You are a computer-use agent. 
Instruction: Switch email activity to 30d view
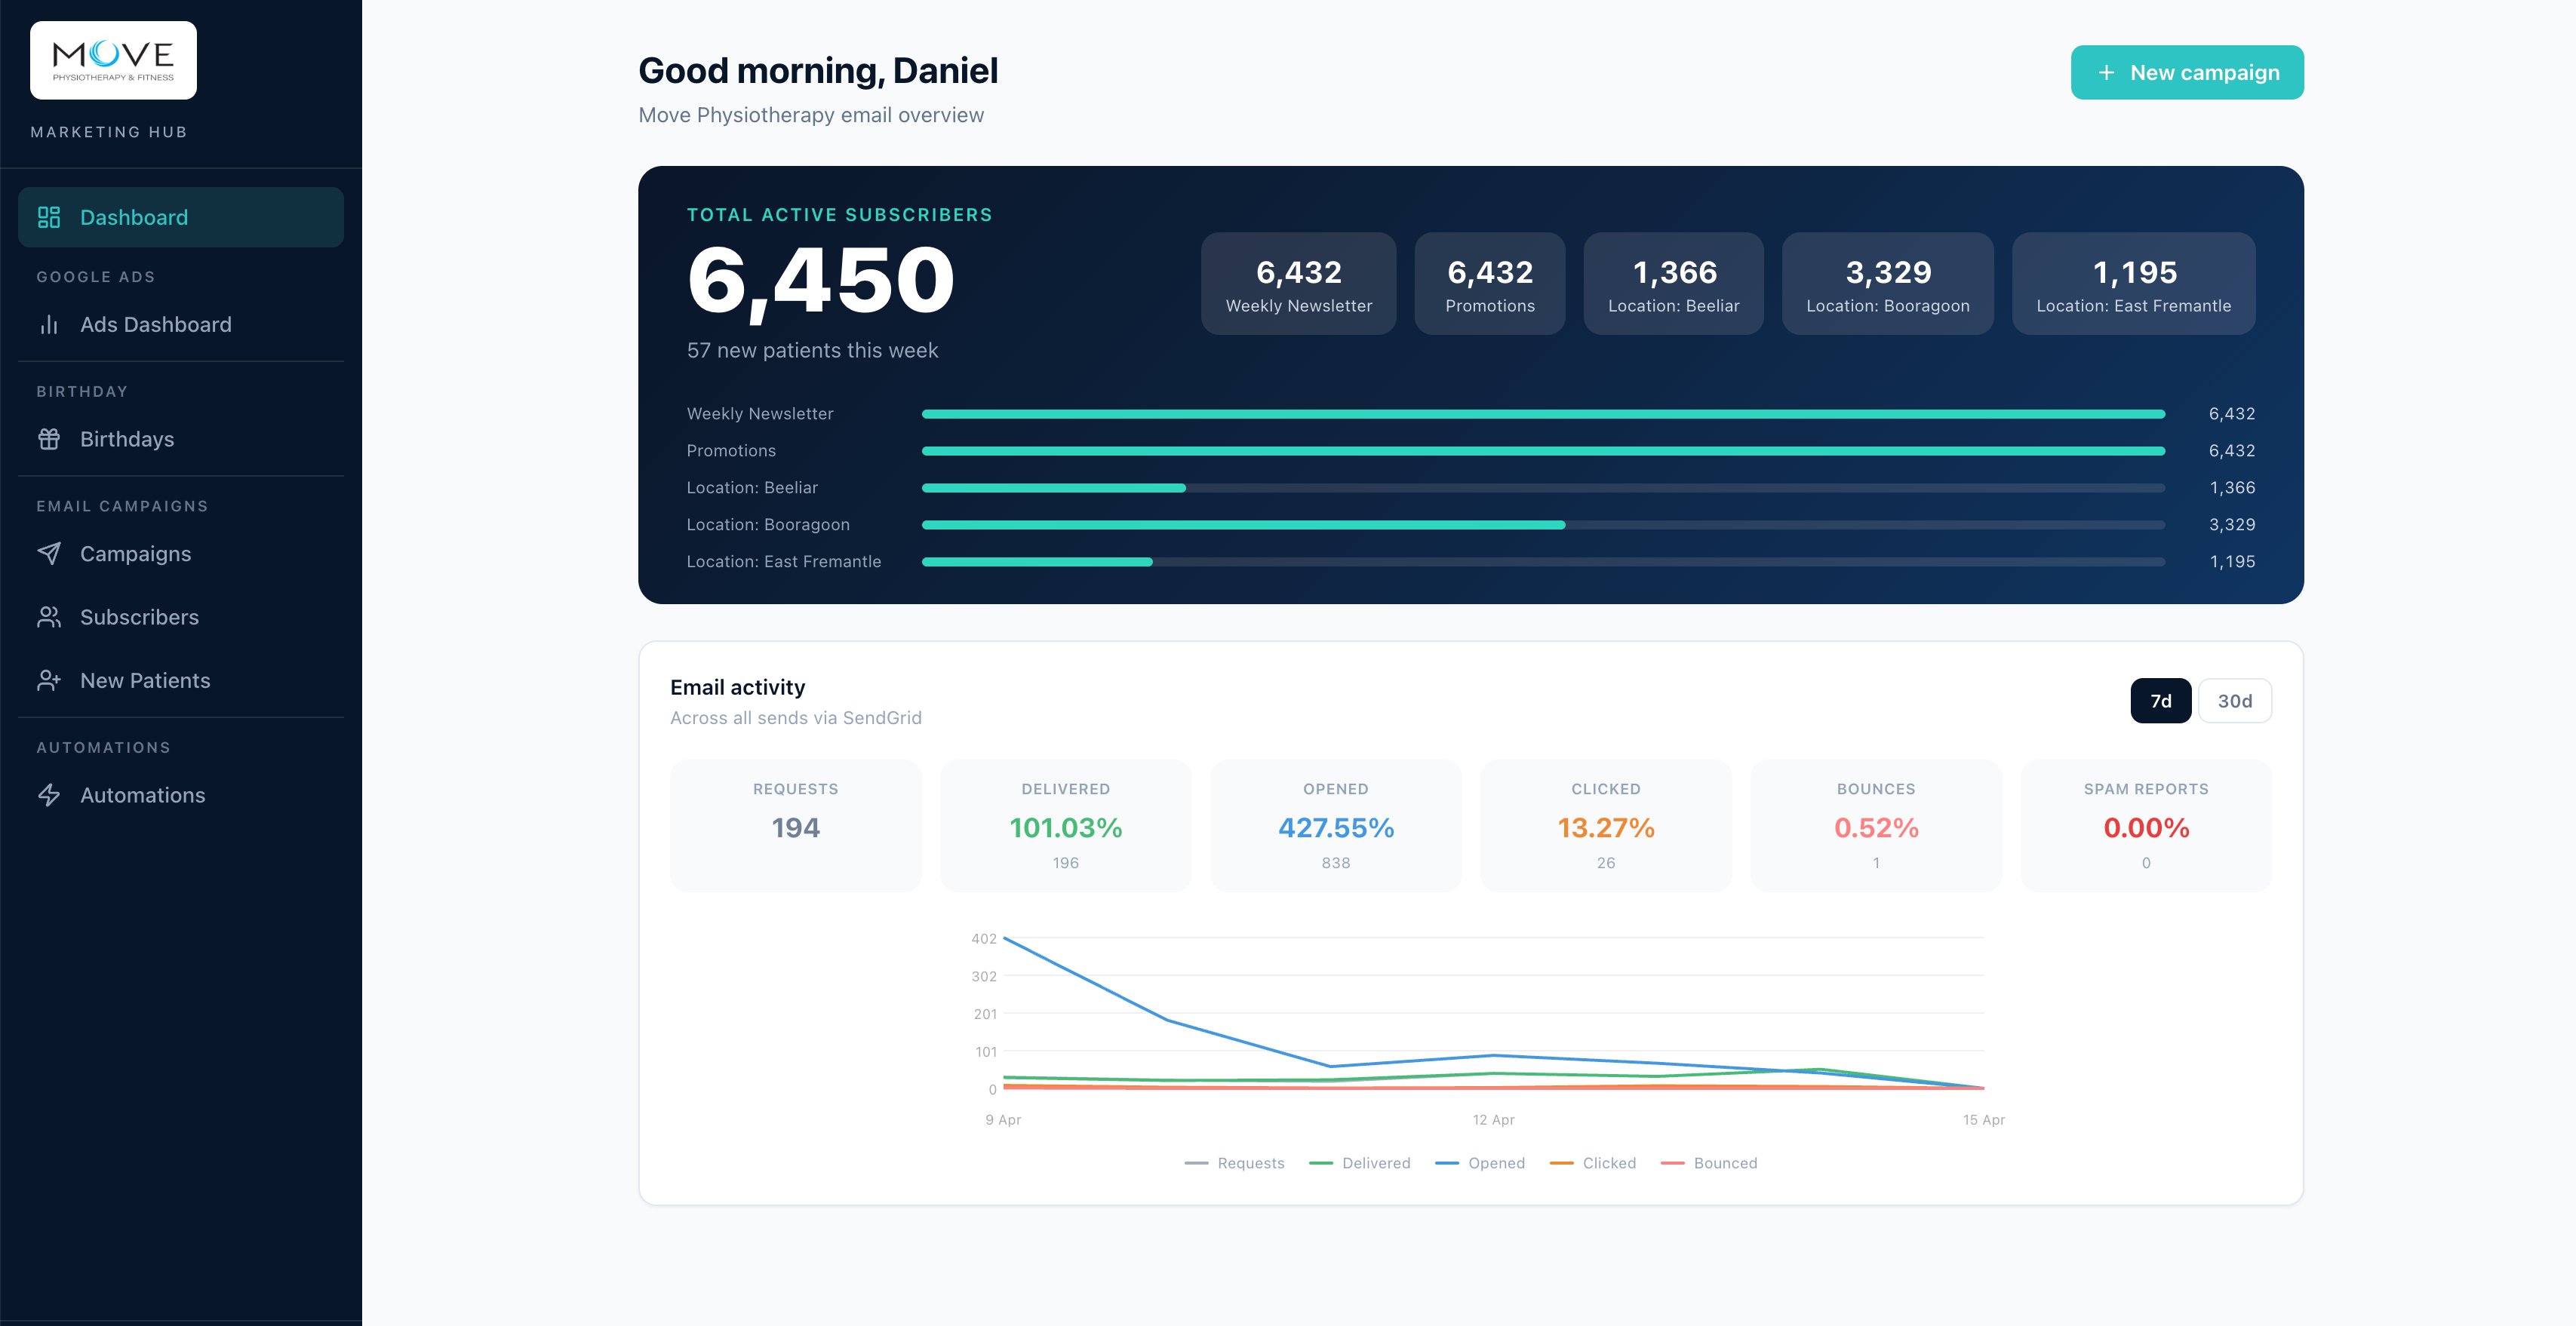[x=2234, y=700]
